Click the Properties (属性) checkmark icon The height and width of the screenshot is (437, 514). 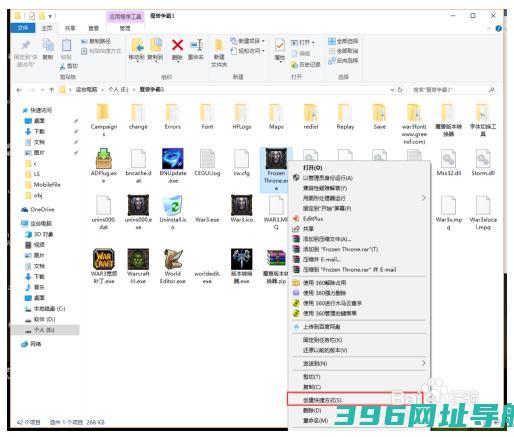tap(280, 45)
